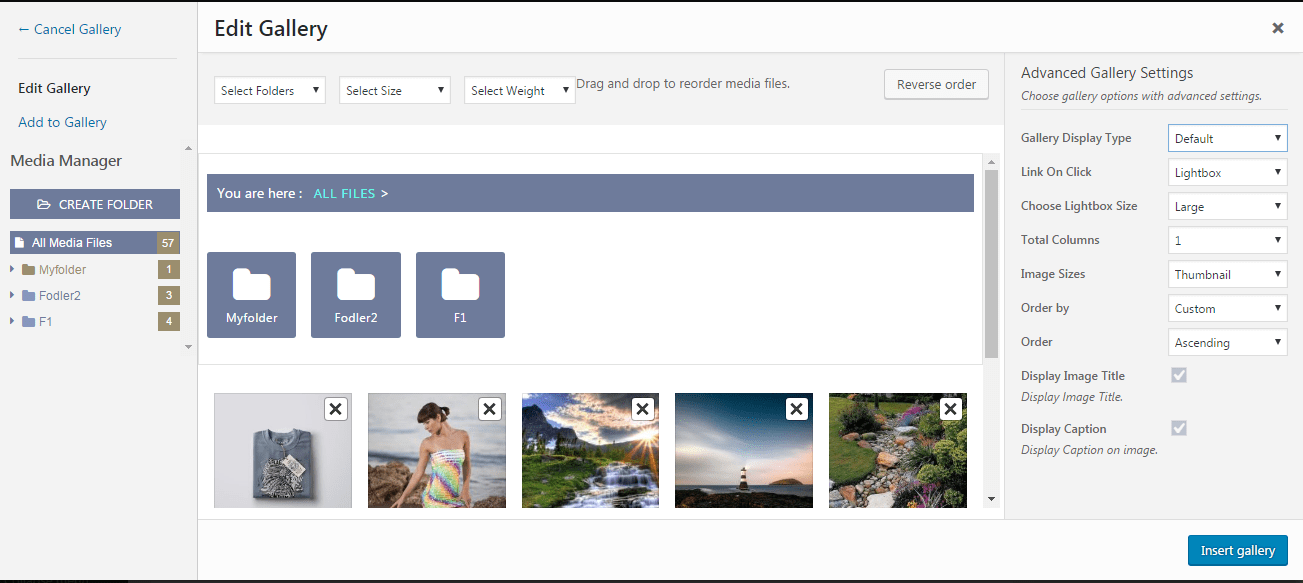Open the Myfolder folder in the media browser
The width and height of the screenshot is (1303, 583).
[x=251, y=295]
